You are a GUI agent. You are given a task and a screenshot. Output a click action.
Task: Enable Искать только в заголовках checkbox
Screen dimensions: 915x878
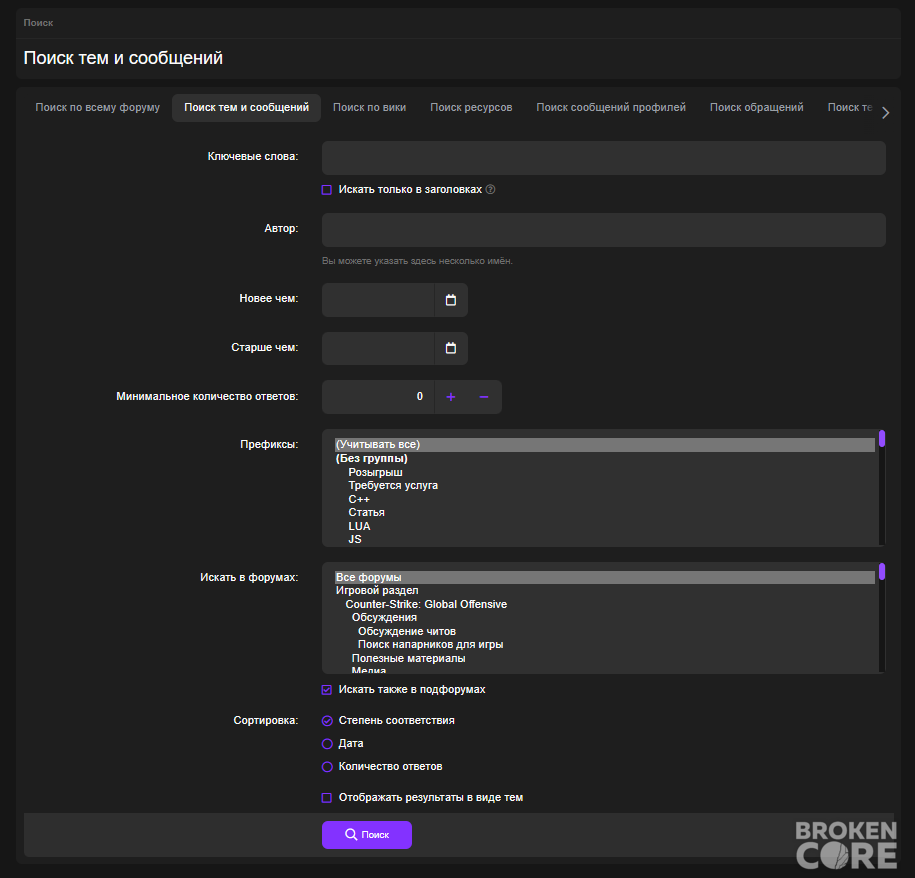pos(327,190)
